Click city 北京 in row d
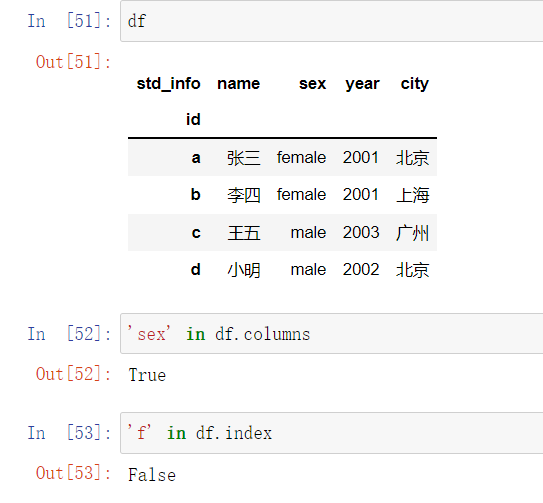Viewport: 543px width, 503px height. pyautogui.click(x=413, y=270)
